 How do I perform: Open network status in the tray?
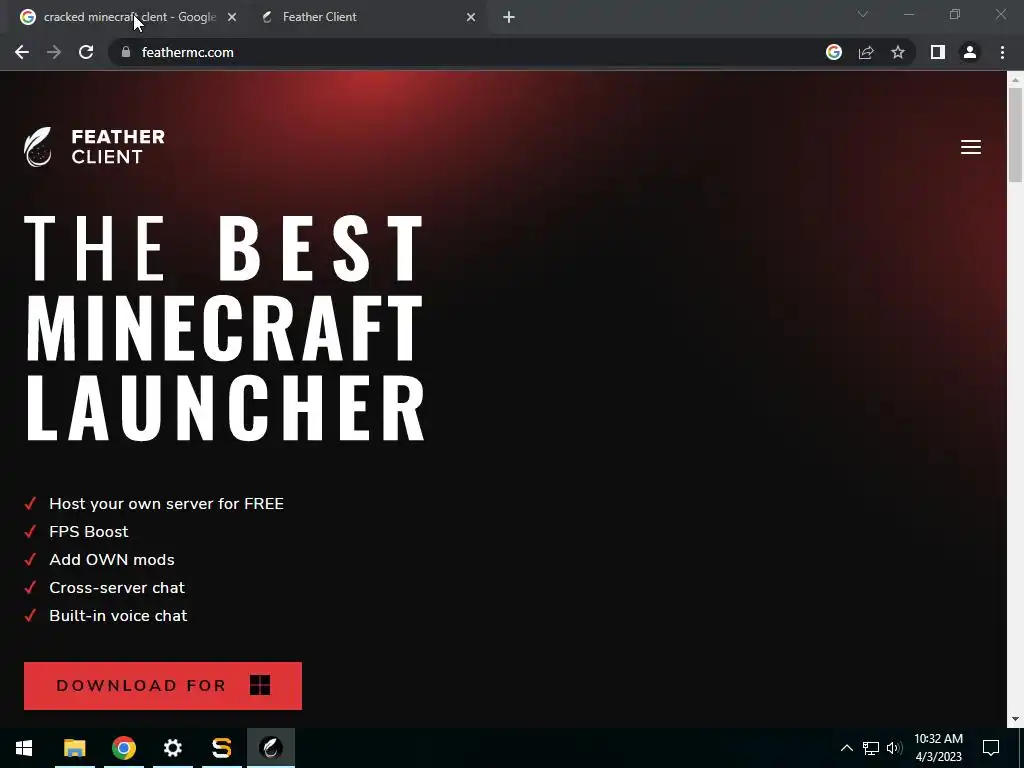pyautogui.click(x=871, y=748)
